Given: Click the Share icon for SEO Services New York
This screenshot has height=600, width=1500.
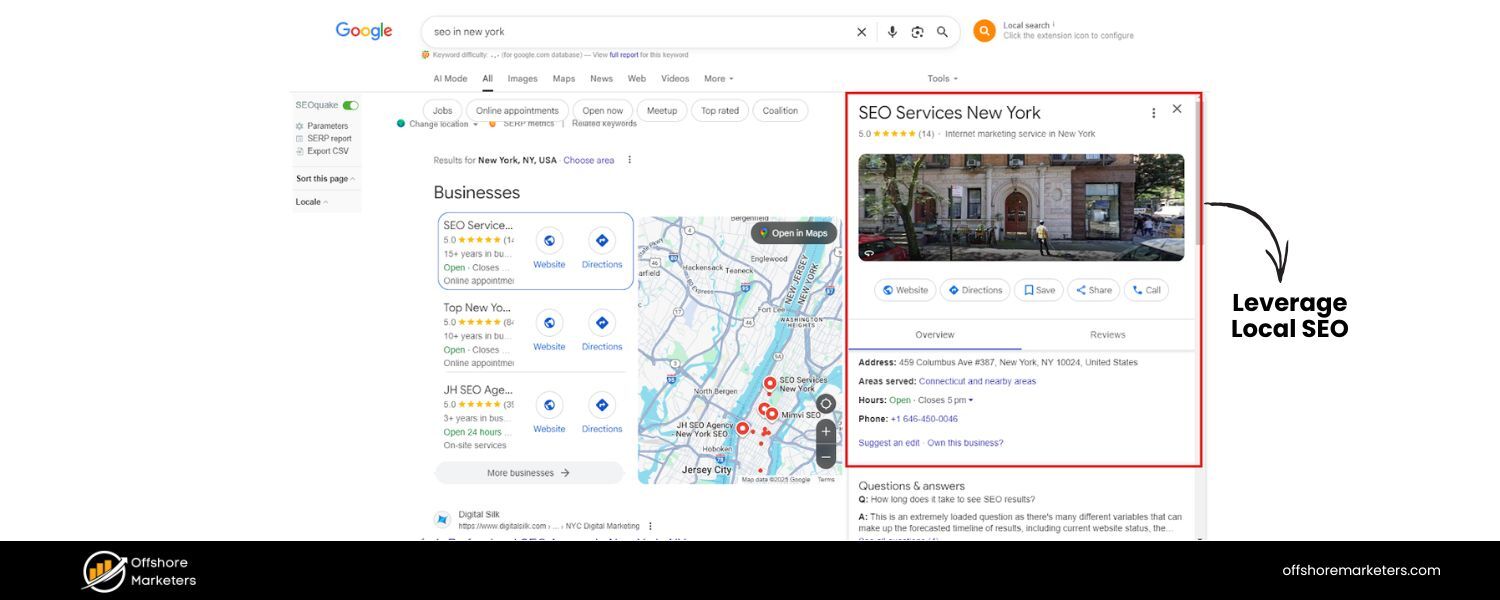Looking at the screenshot, I should point(1092,290).
